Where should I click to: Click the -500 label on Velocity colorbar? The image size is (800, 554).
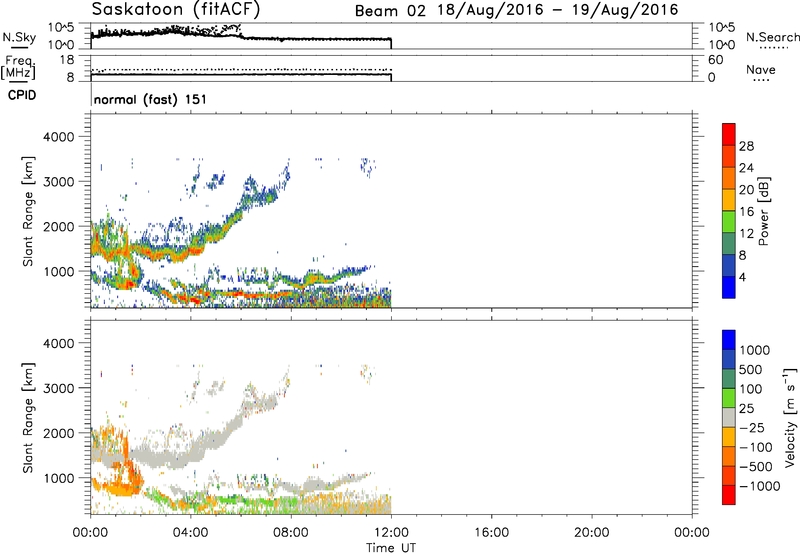click(756, 467)
